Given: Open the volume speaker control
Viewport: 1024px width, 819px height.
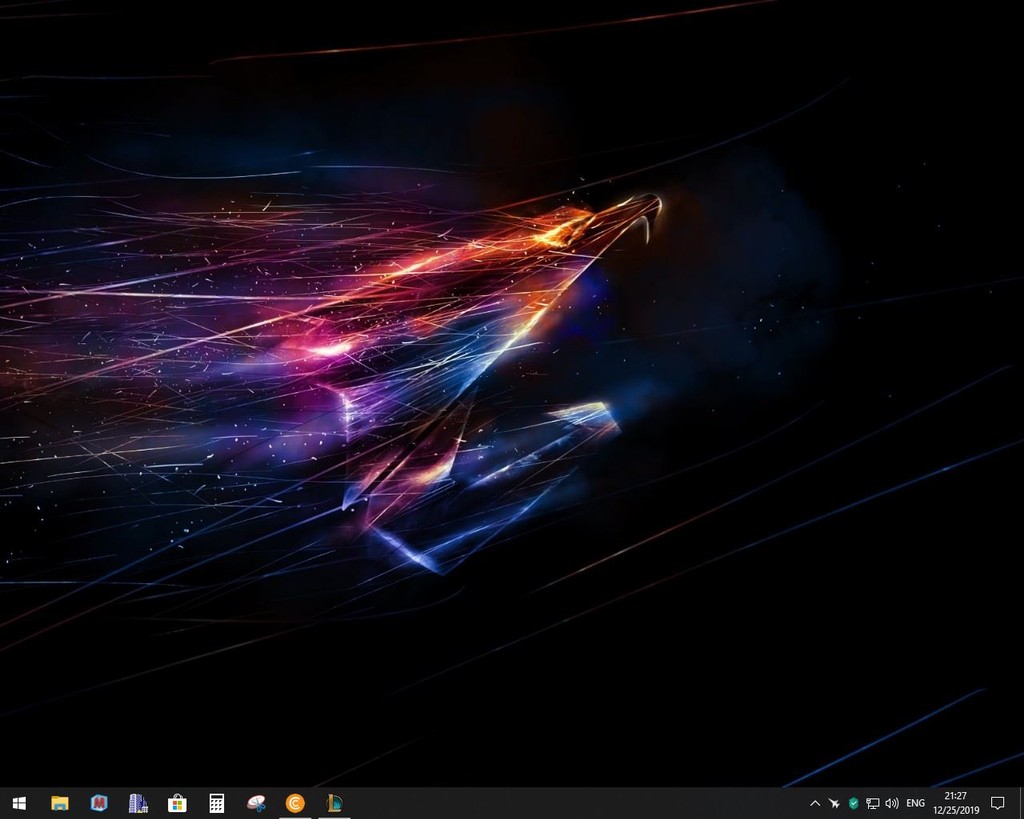Looking at the screenshot, I should click(x=891, y=803).
